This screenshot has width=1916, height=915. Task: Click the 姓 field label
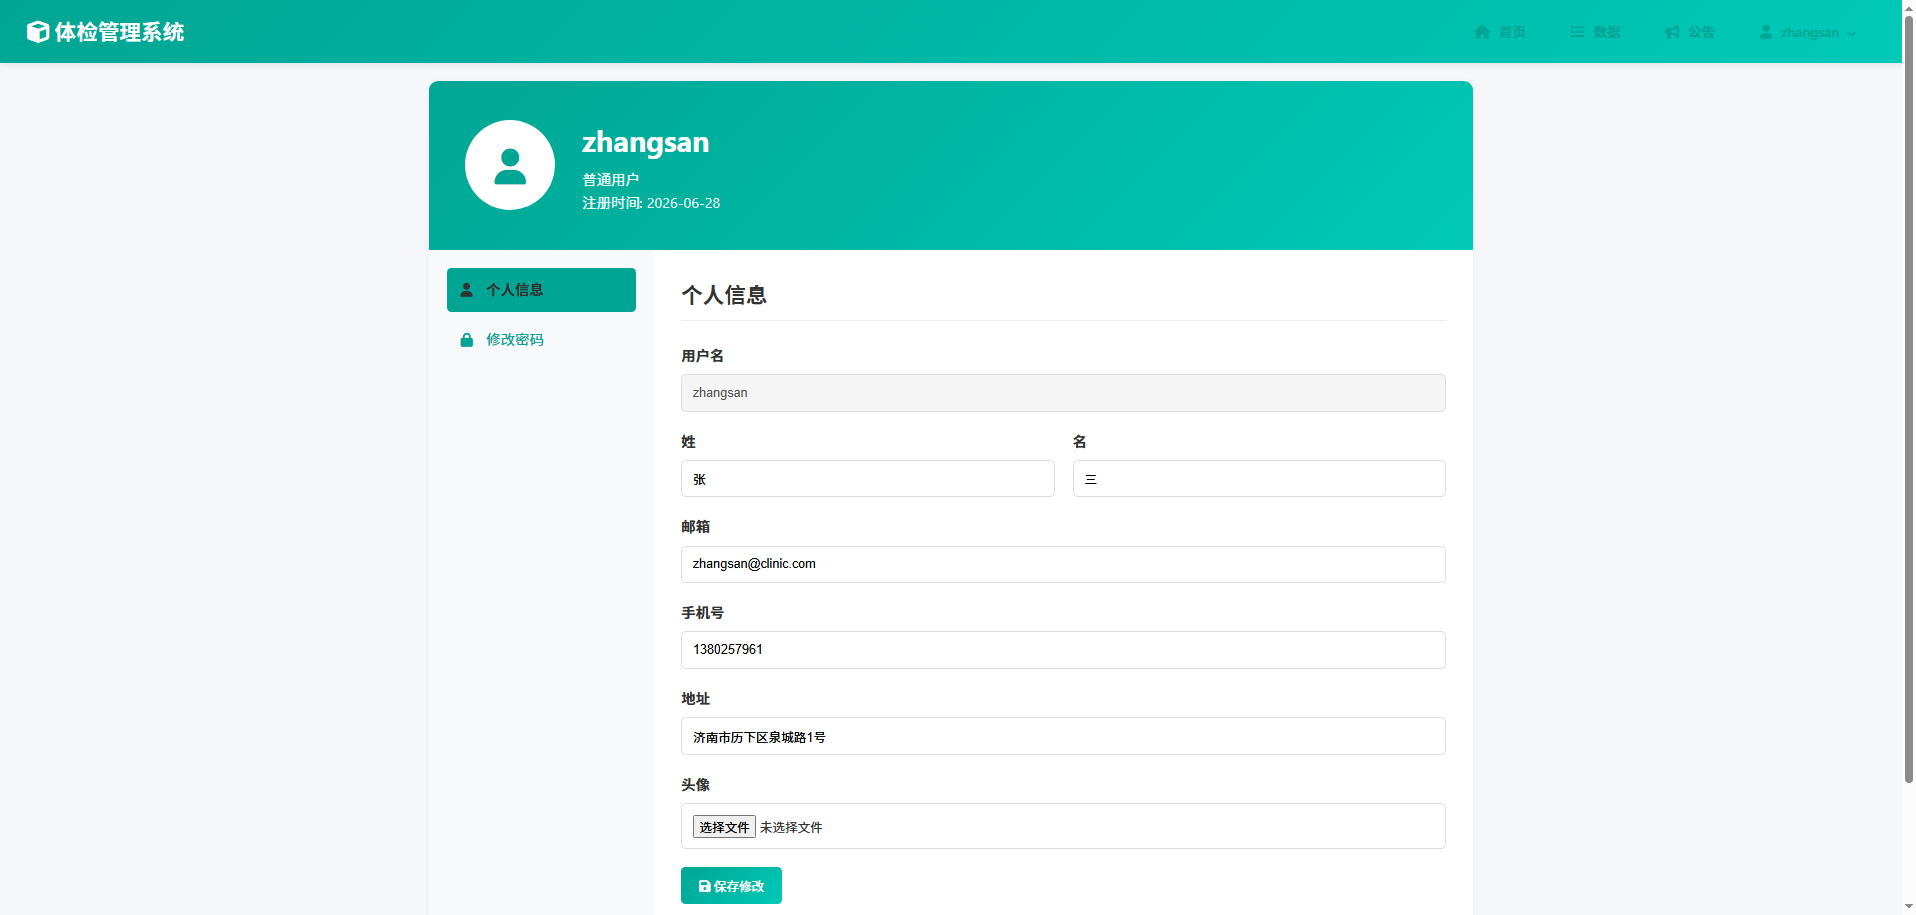point(689,442)
